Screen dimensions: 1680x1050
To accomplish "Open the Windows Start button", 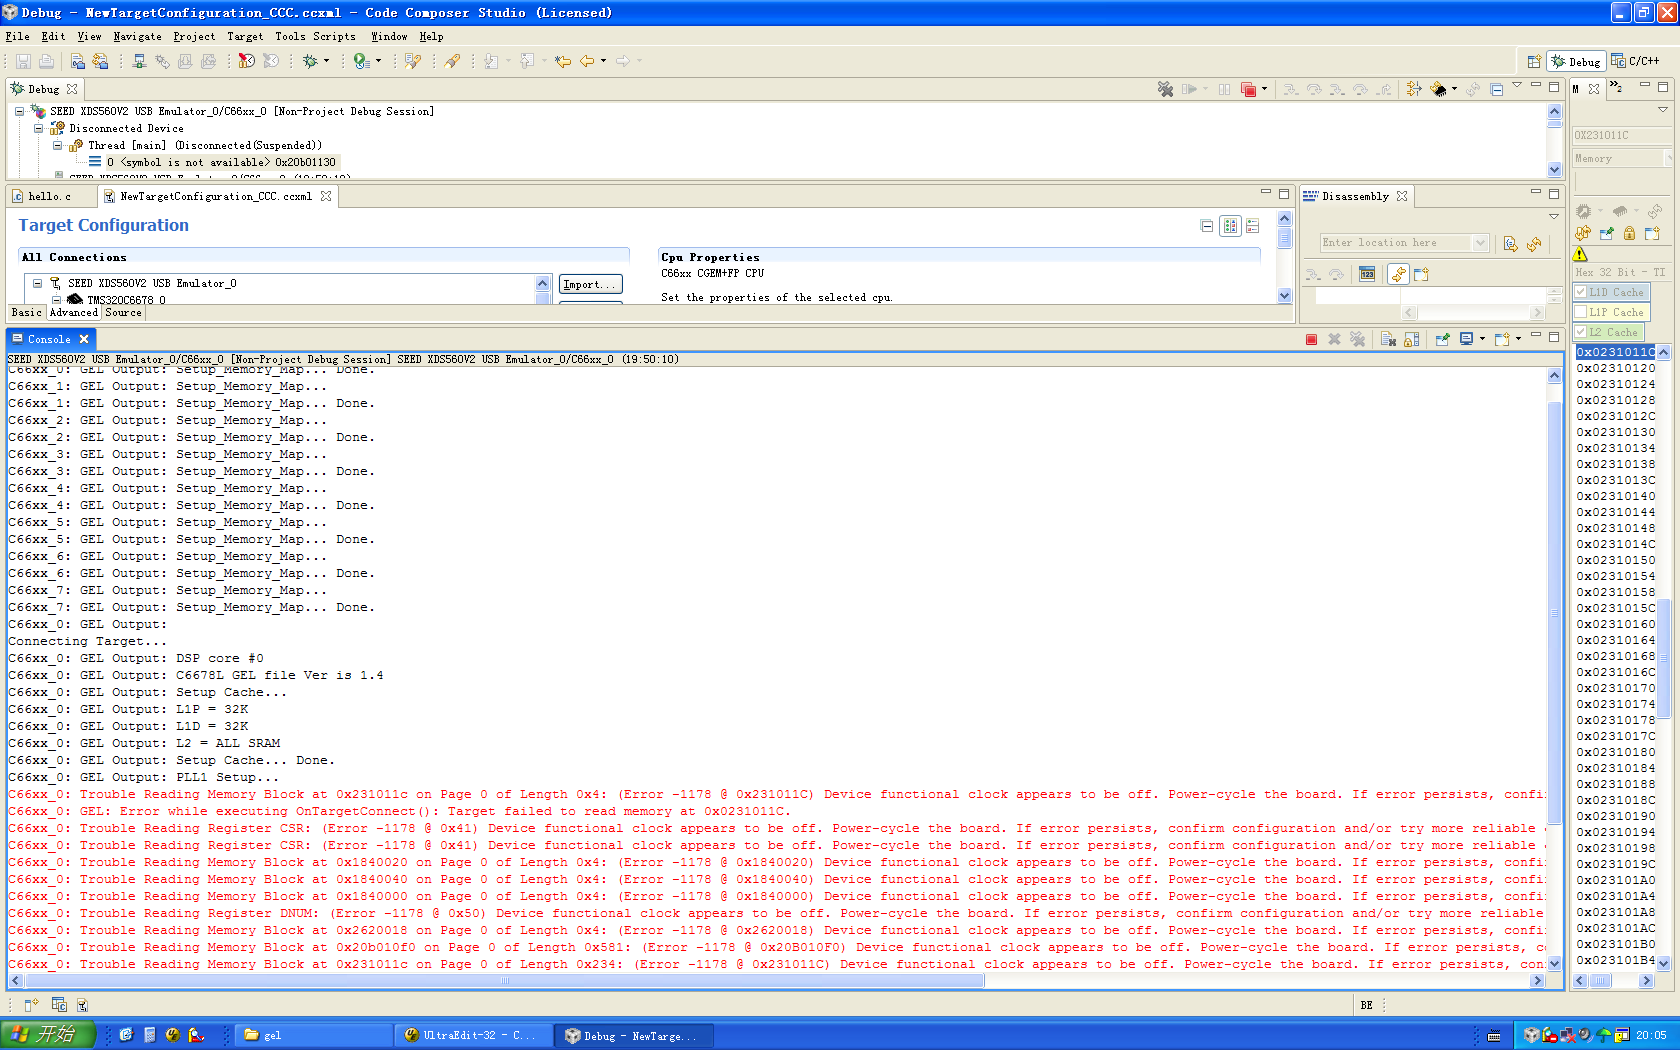I will [x=48, y=1034].
